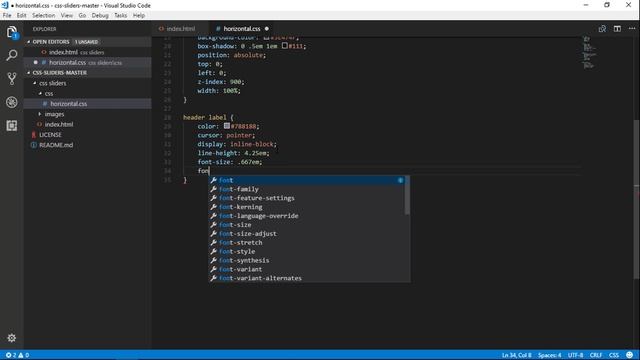Click the z-index: 900 line

pos(221,82)
